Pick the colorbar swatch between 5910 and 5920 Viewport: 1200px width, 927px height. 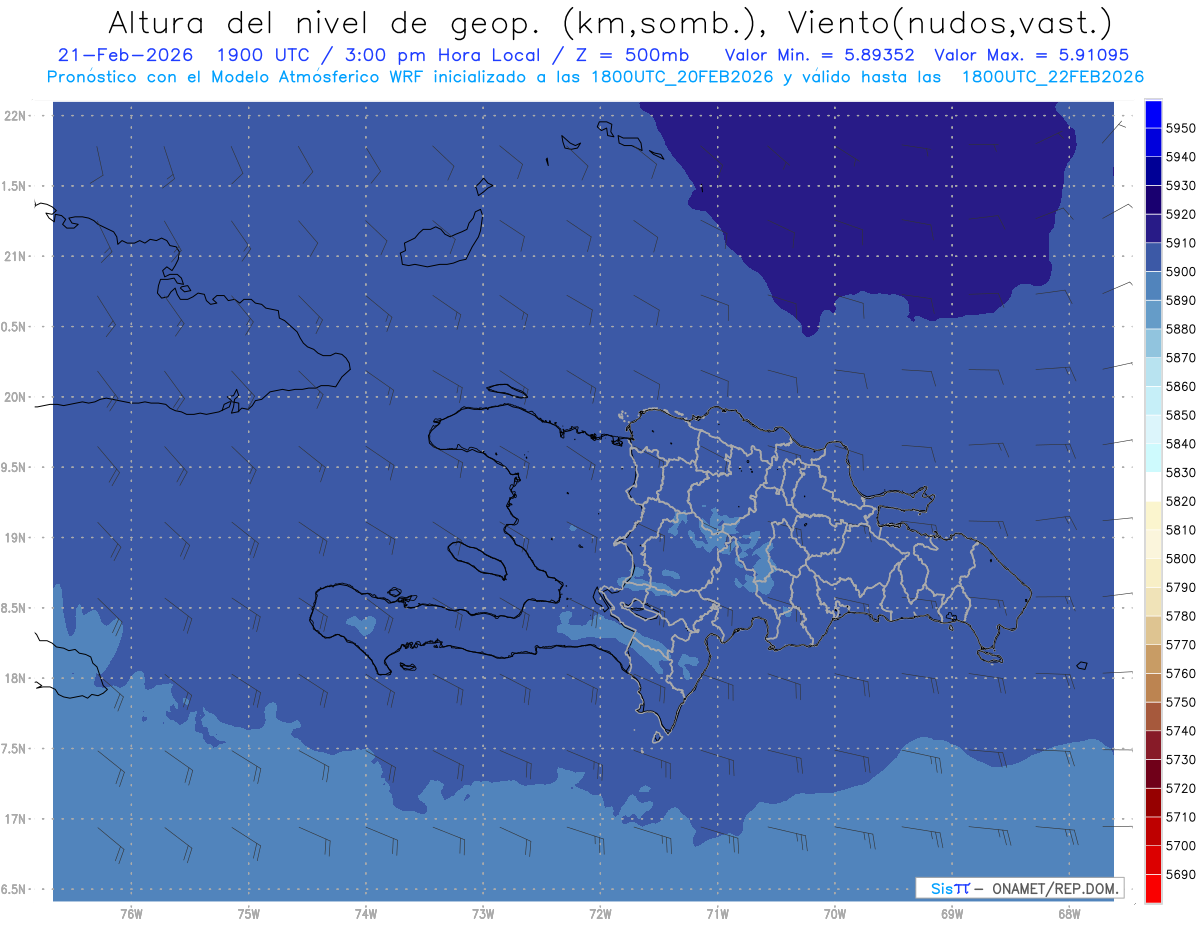tap(1153, 229)
